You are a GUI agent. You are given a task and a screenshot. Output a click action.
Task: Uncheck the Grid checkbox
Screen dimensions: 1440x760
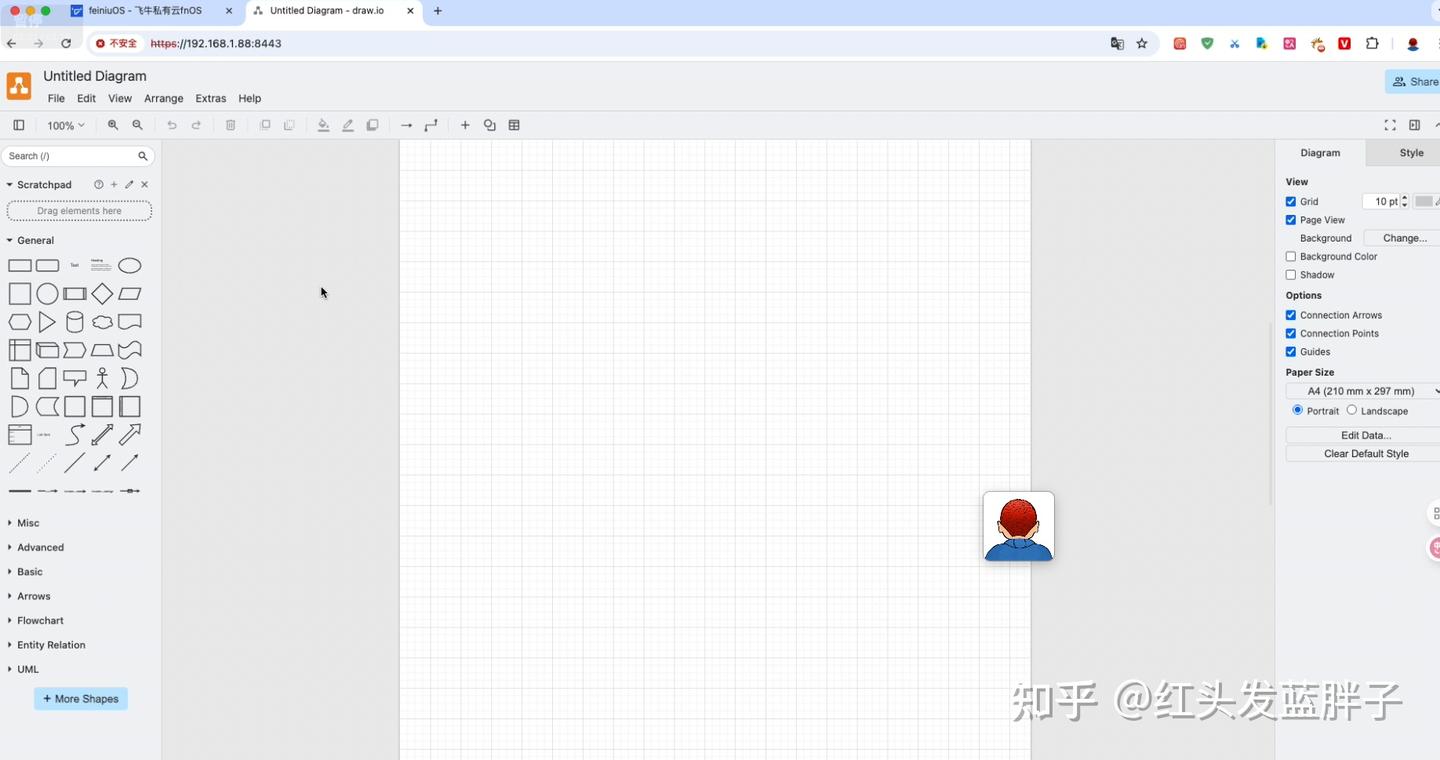click(x=1291, y=202)
